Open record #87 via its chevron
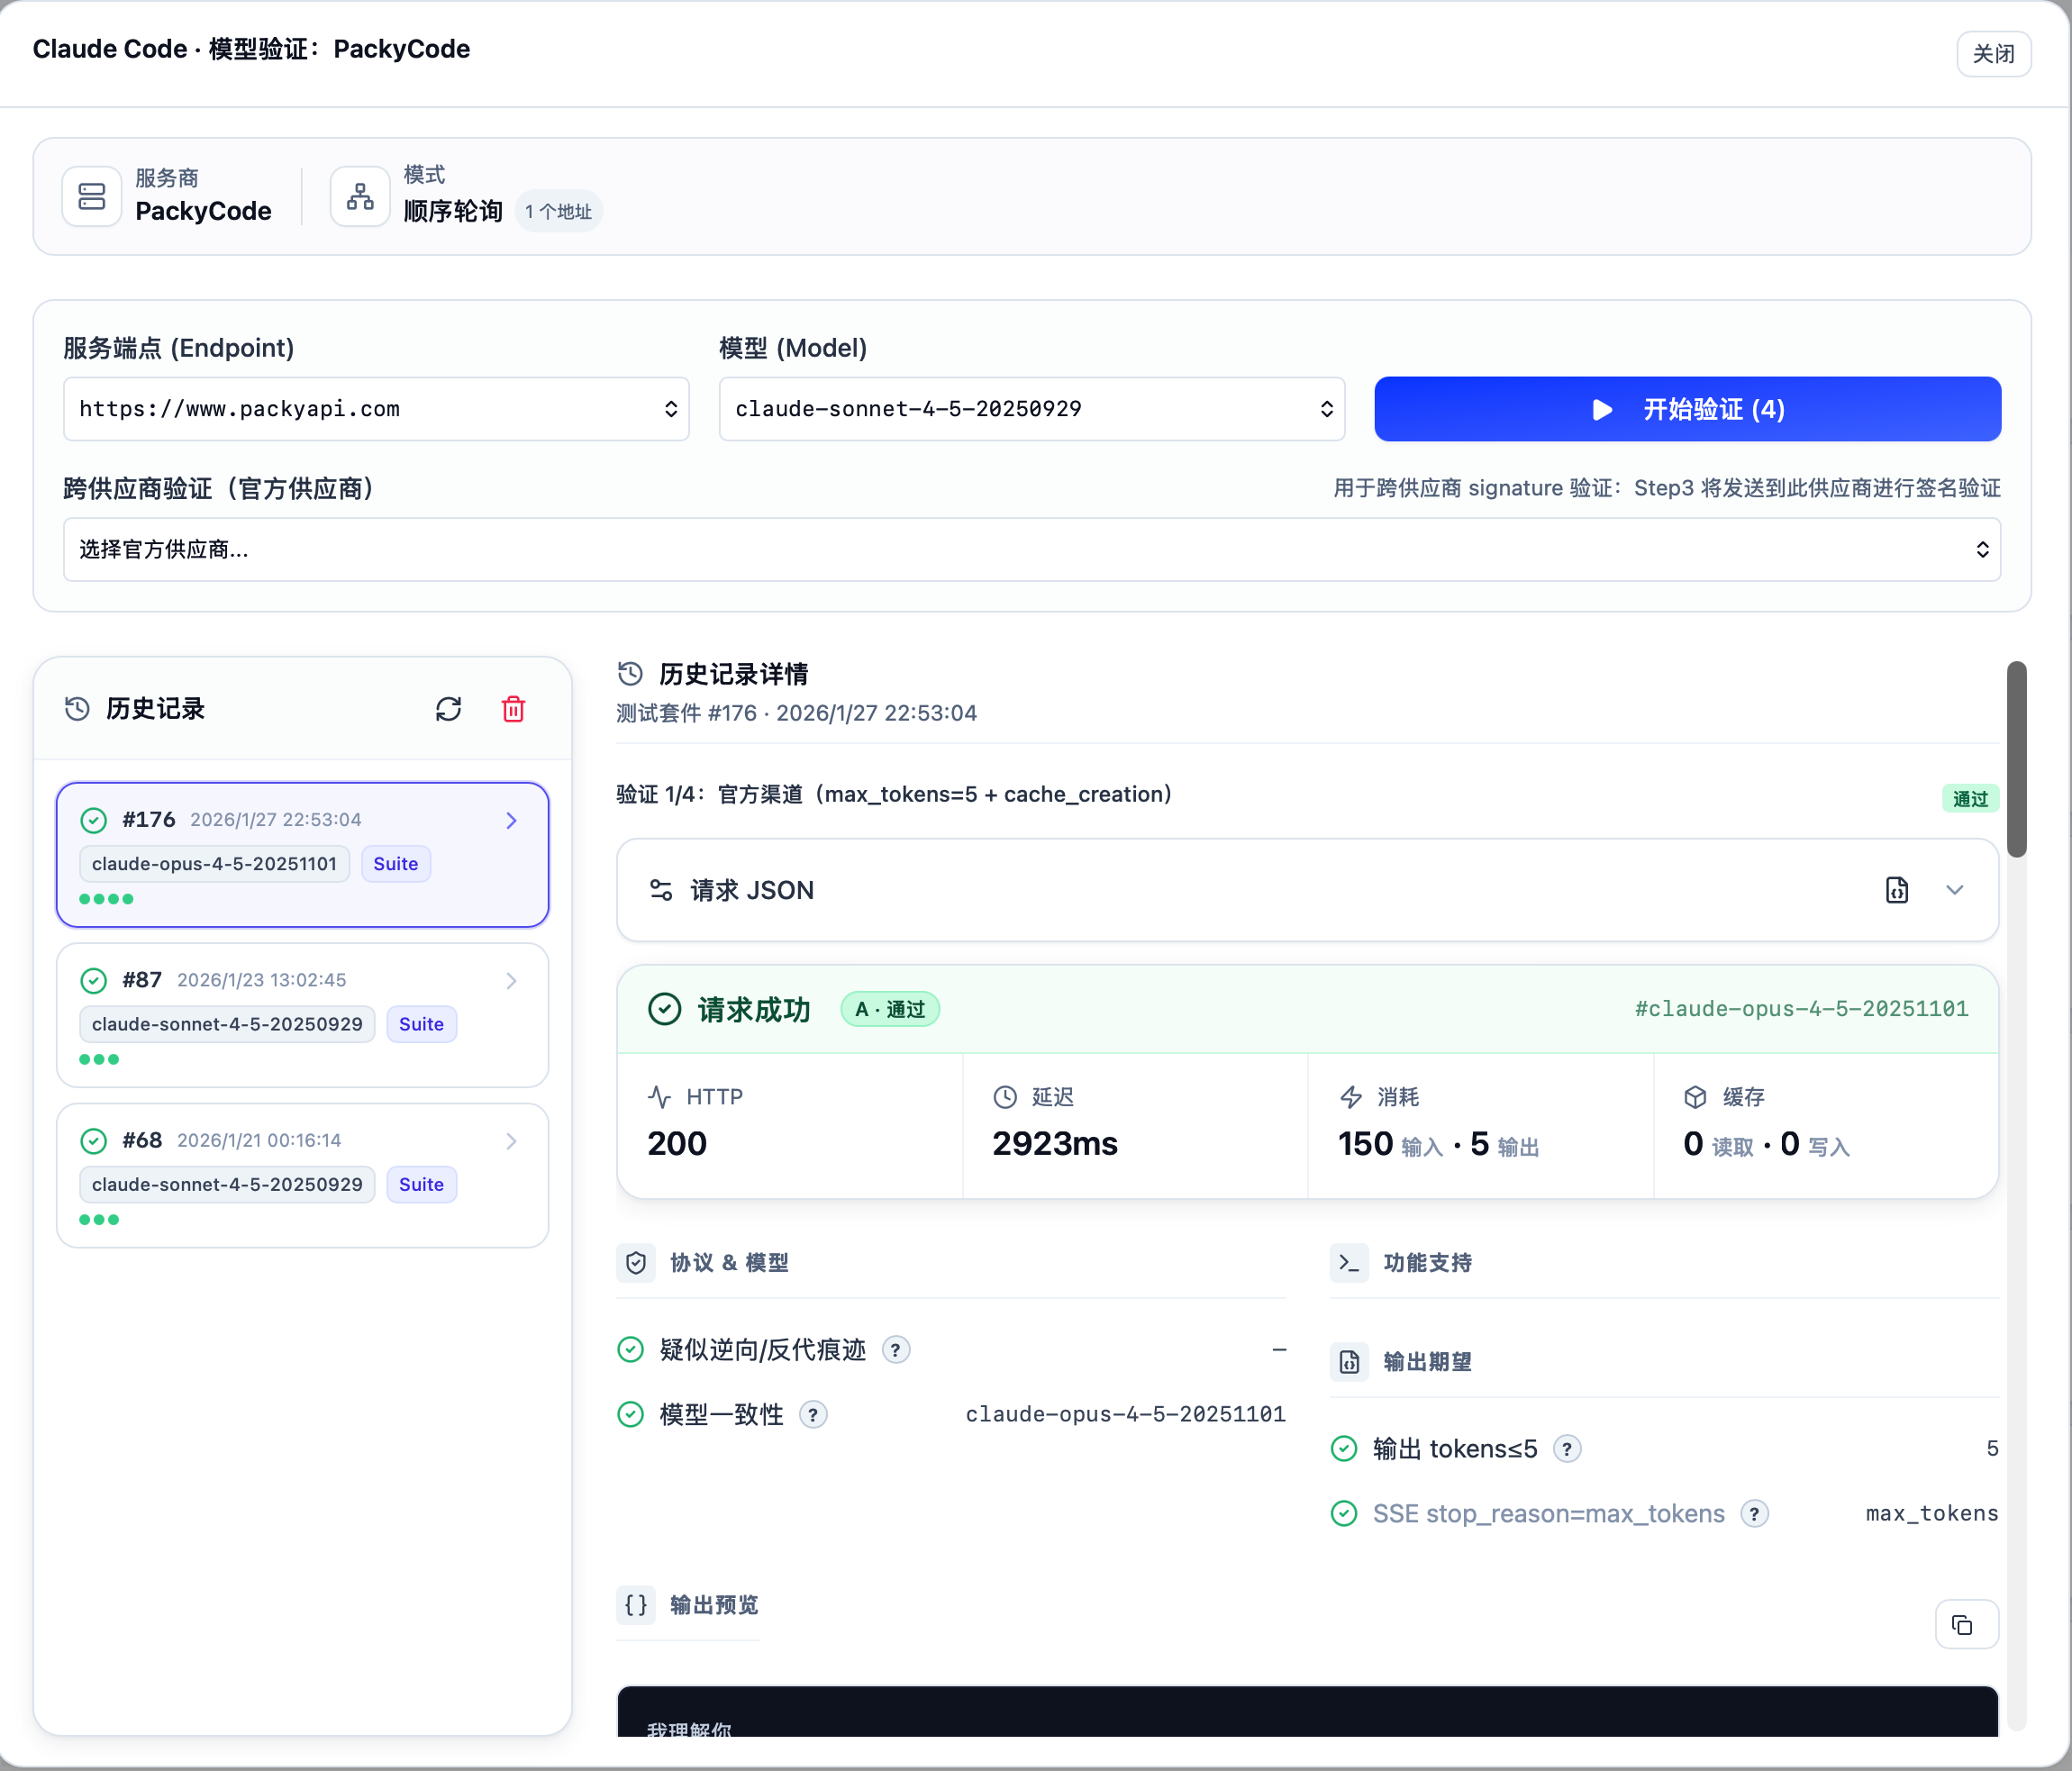2072x1771 pixels. pos(512,980)
